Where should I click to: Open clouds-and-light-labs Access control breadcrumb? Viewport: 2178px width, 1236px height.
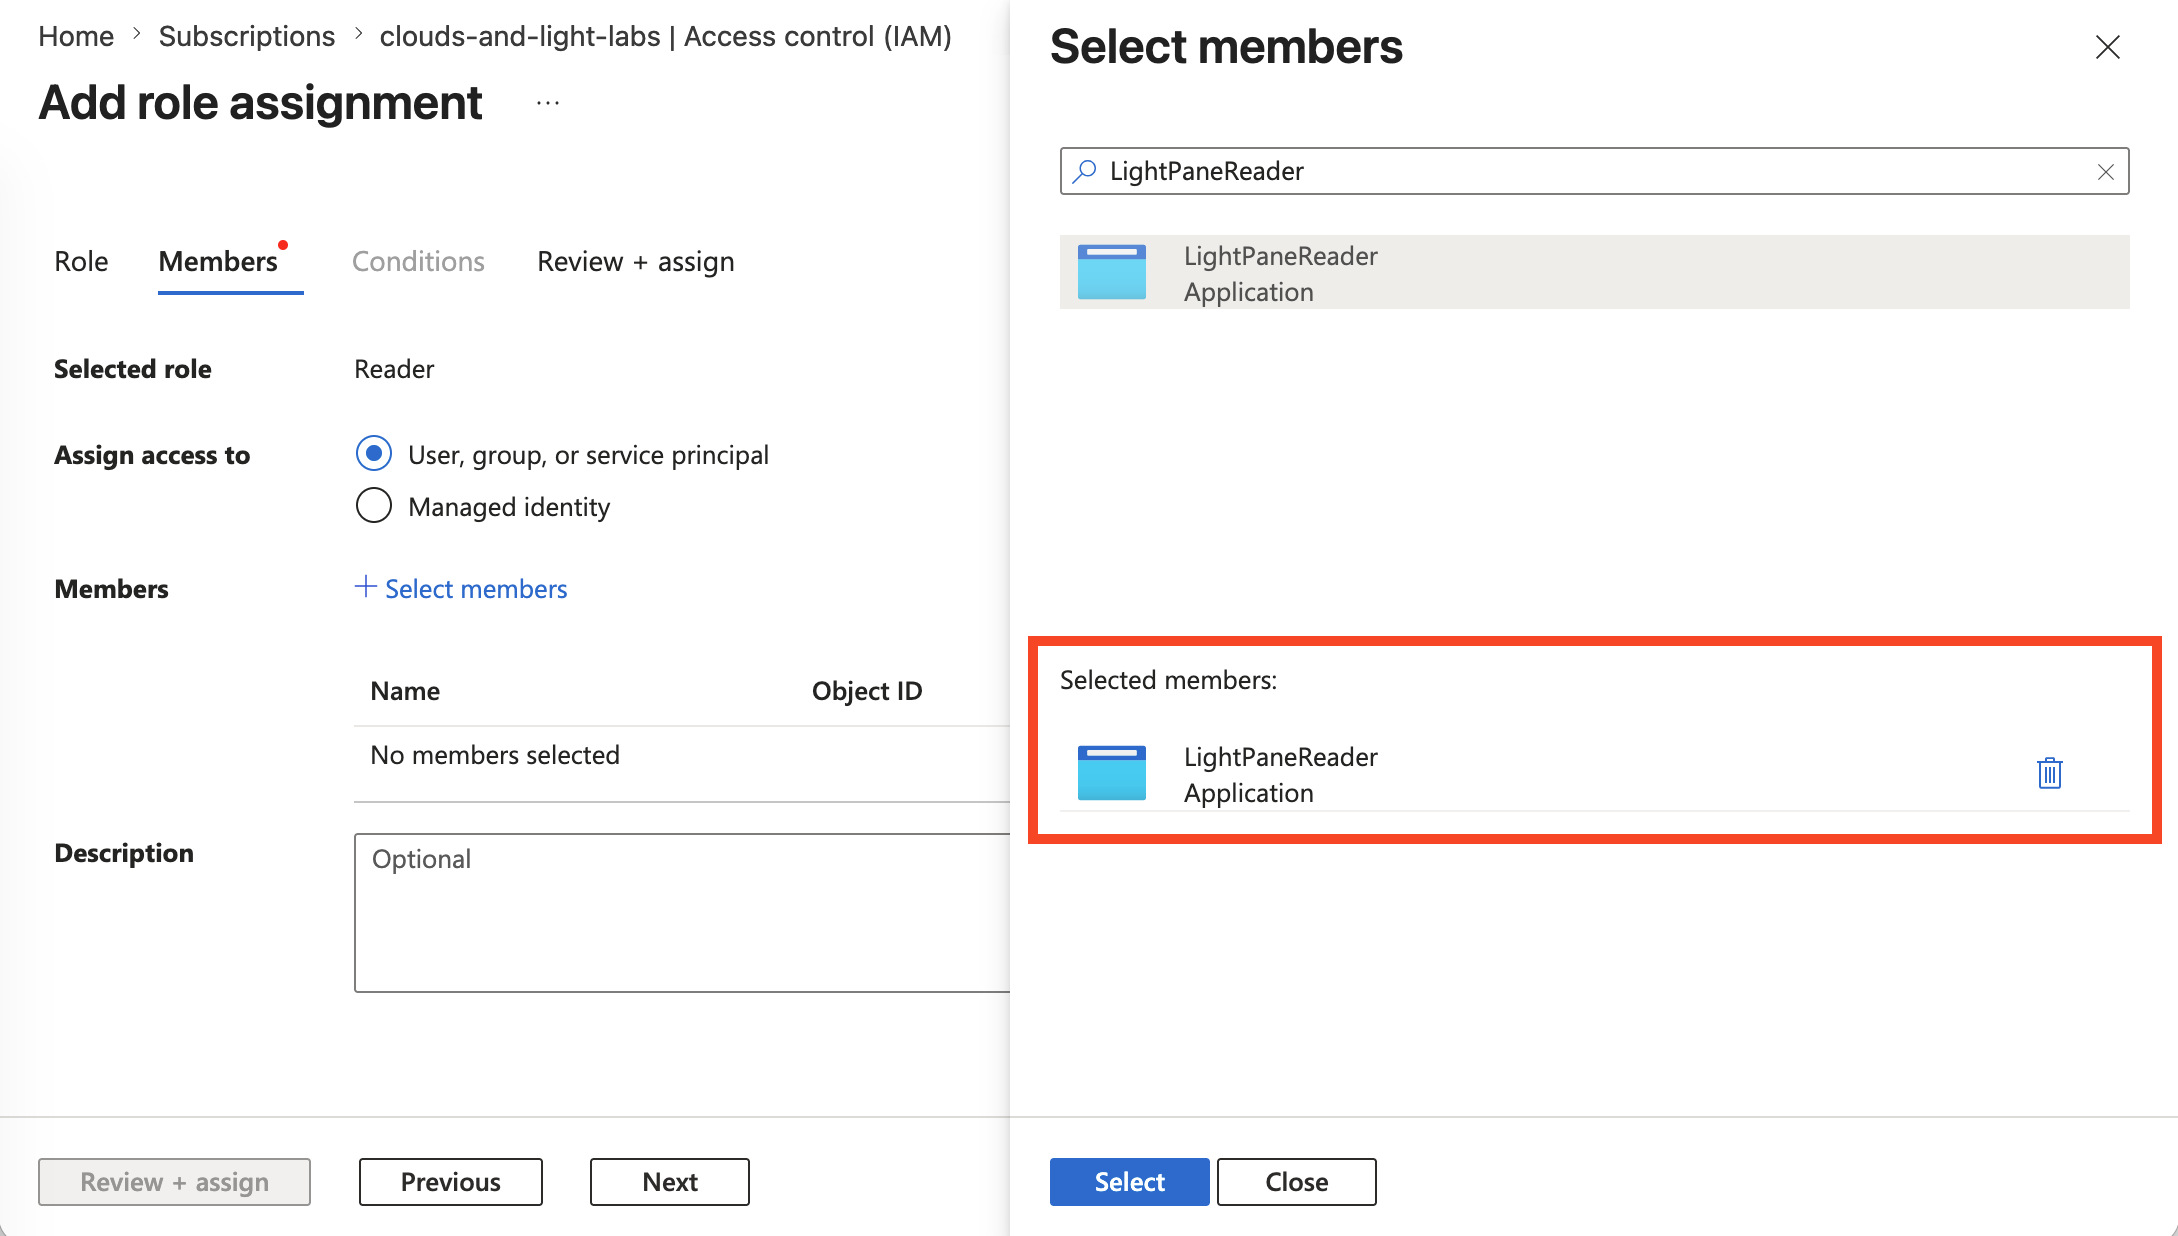pos(665,36)
